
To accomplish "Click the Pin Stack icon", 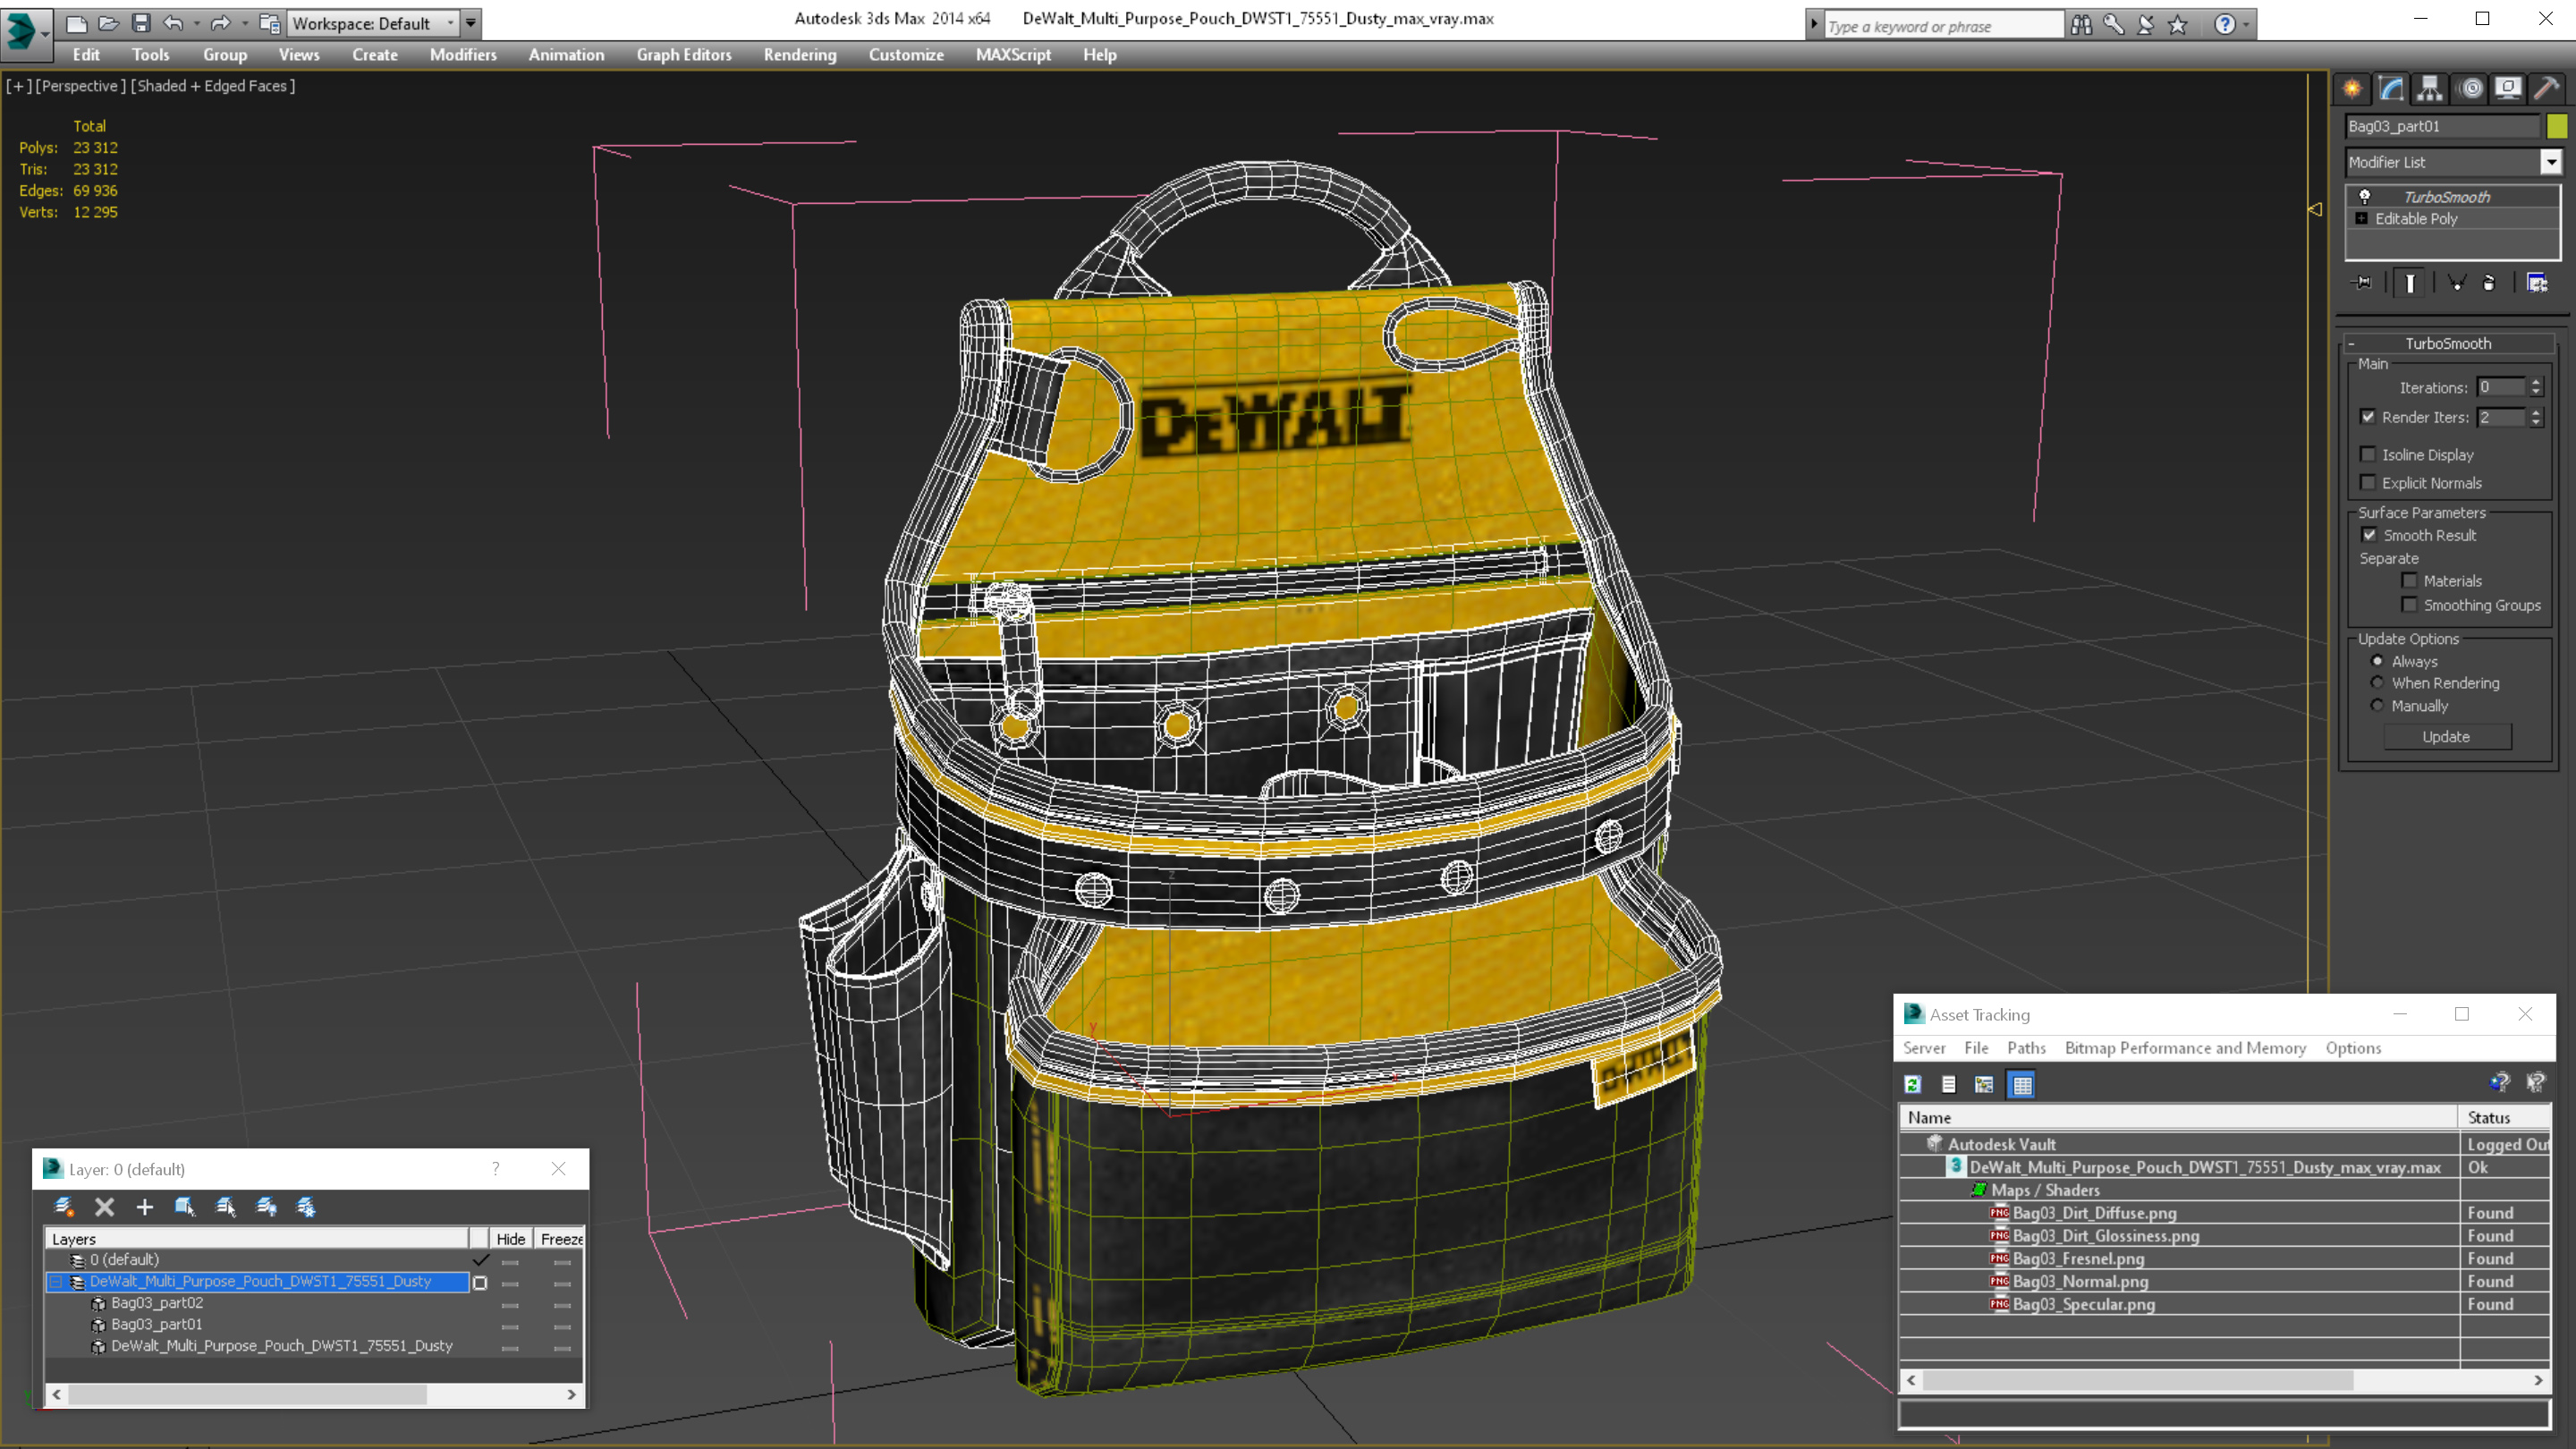I will click(x=2363, y=283).
